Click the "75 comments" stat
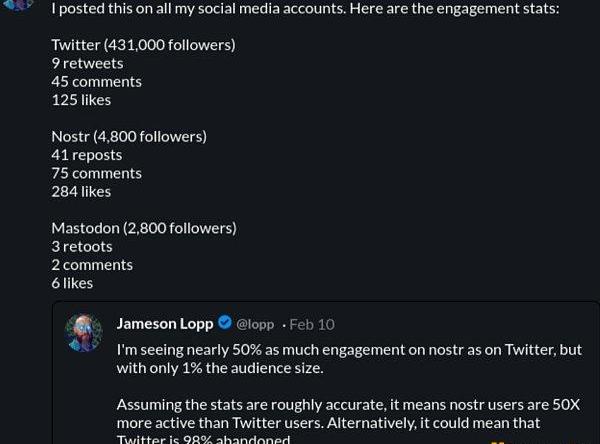The height and width of the screenshot is (444, 600). tap(96, 173)
